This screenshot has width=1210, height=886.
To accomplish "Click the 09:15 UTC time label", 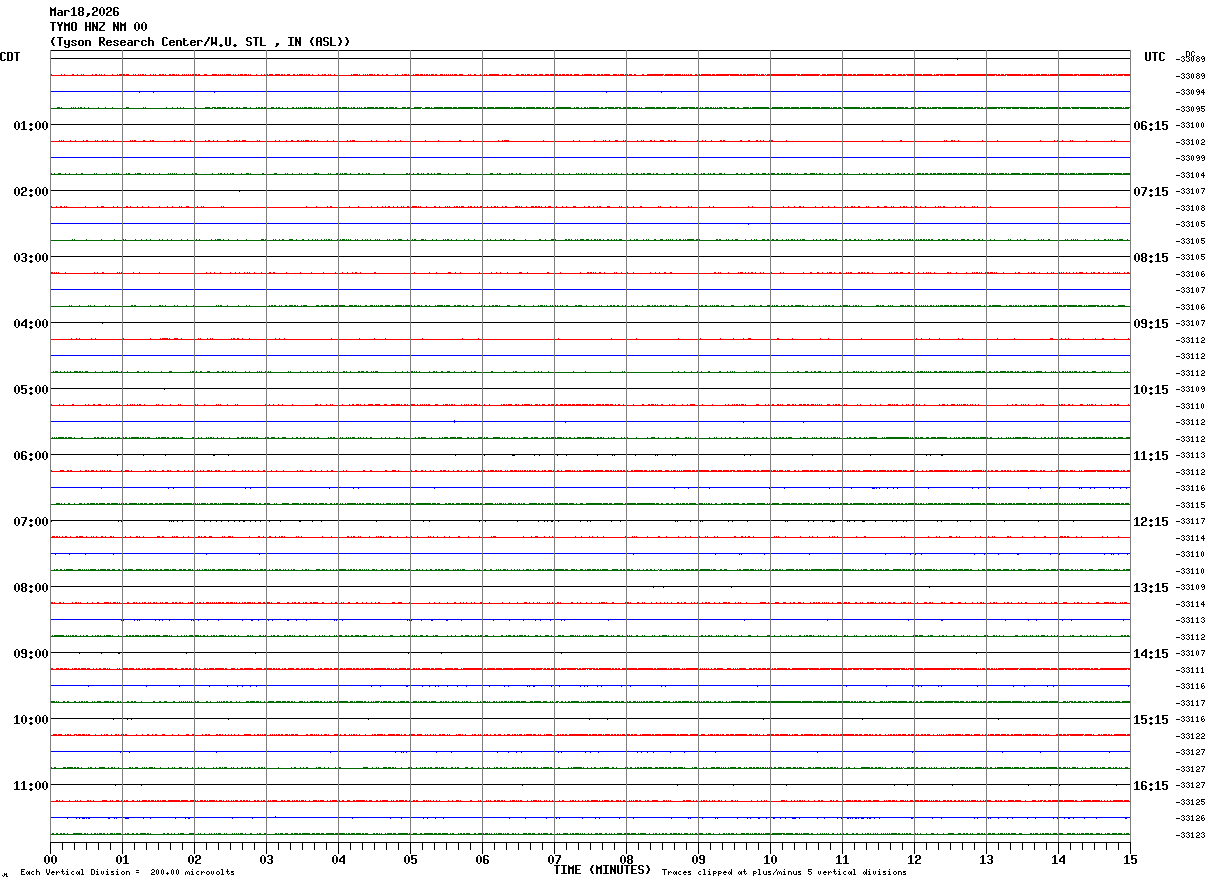I will [1151, 324].
